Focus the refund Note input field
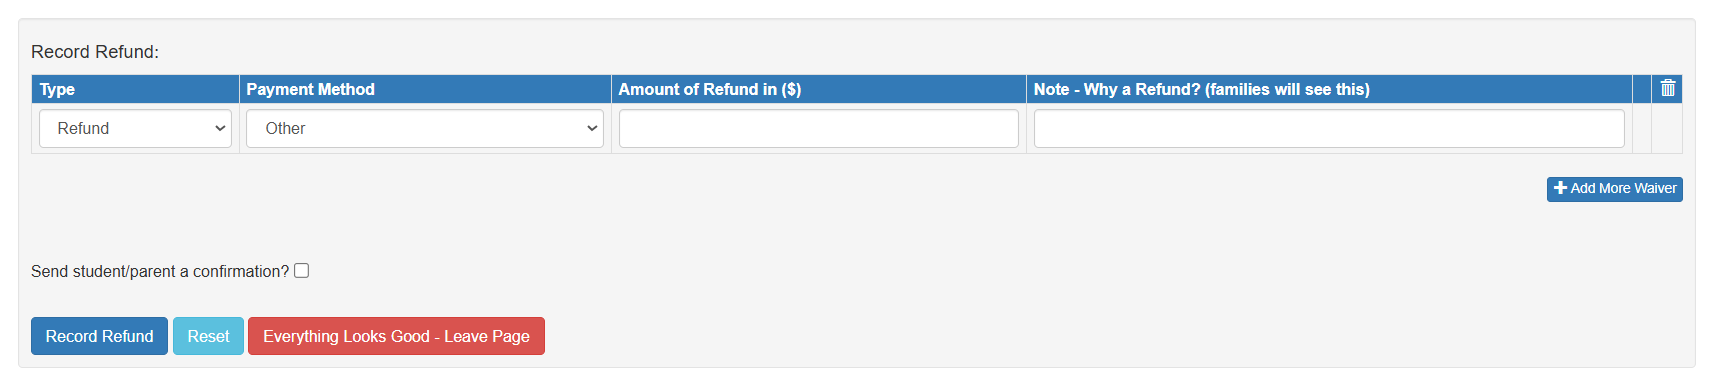The image size is (1710, 374). 1329,128
